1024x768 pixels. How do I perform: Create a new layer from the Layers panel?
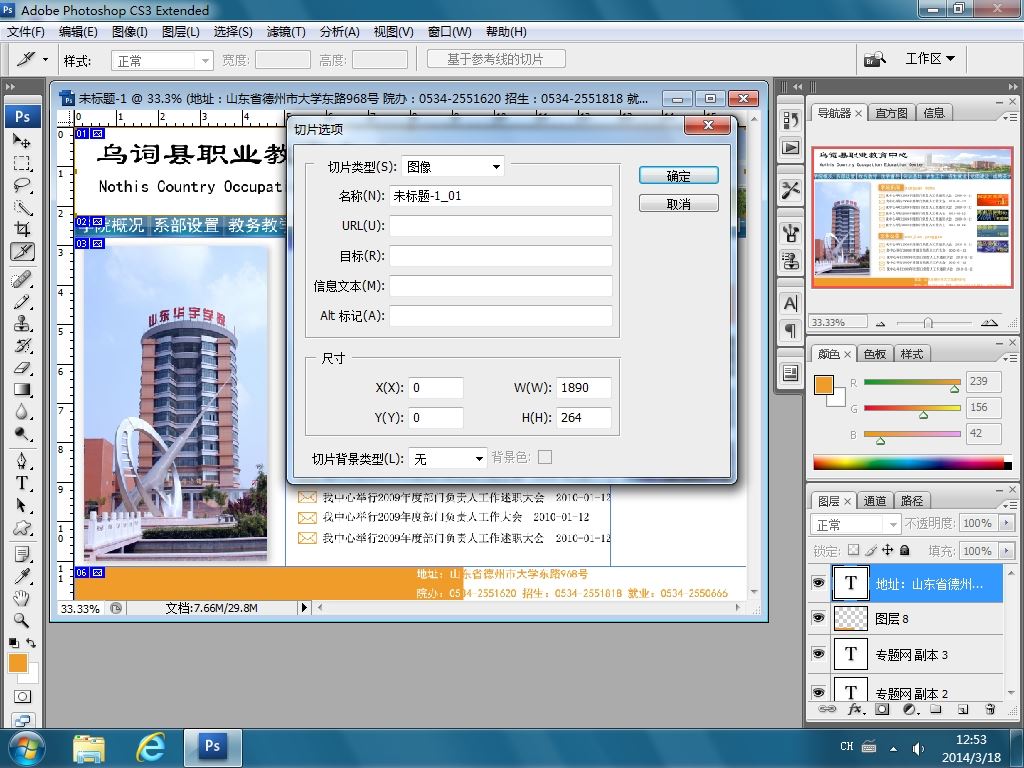pyautogui.click(x=963, y=709)
